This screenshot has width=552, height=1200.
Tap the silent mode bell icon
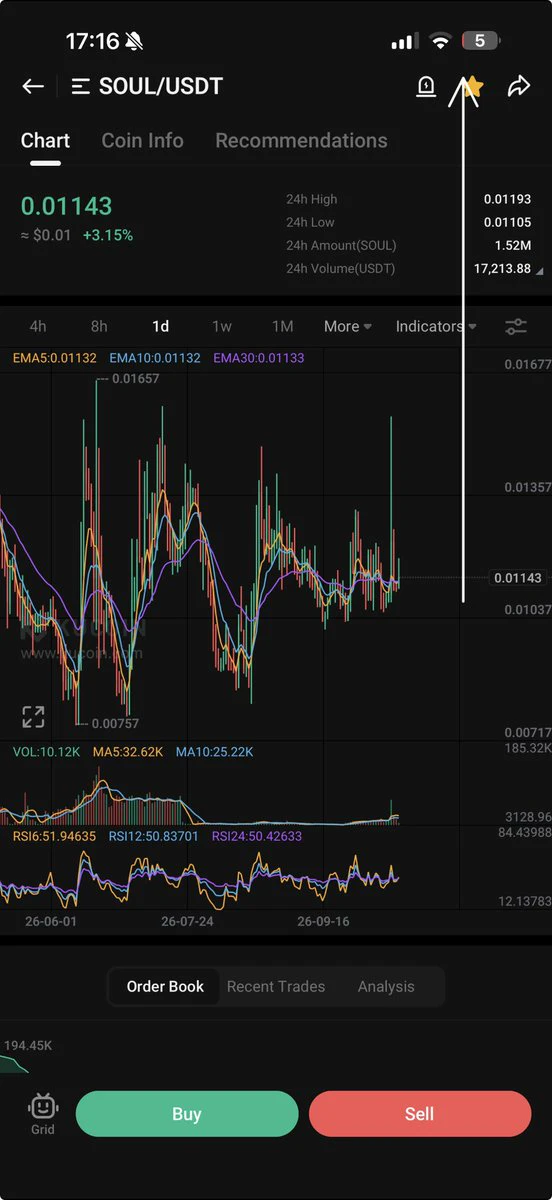(134, 41)
